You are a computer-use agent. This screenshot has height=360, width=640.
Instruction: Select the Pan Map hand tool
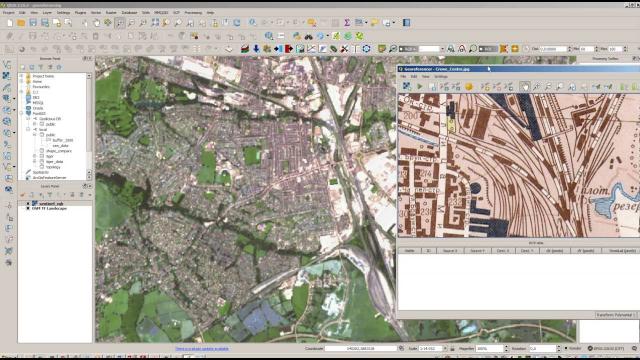click(96, 23)
